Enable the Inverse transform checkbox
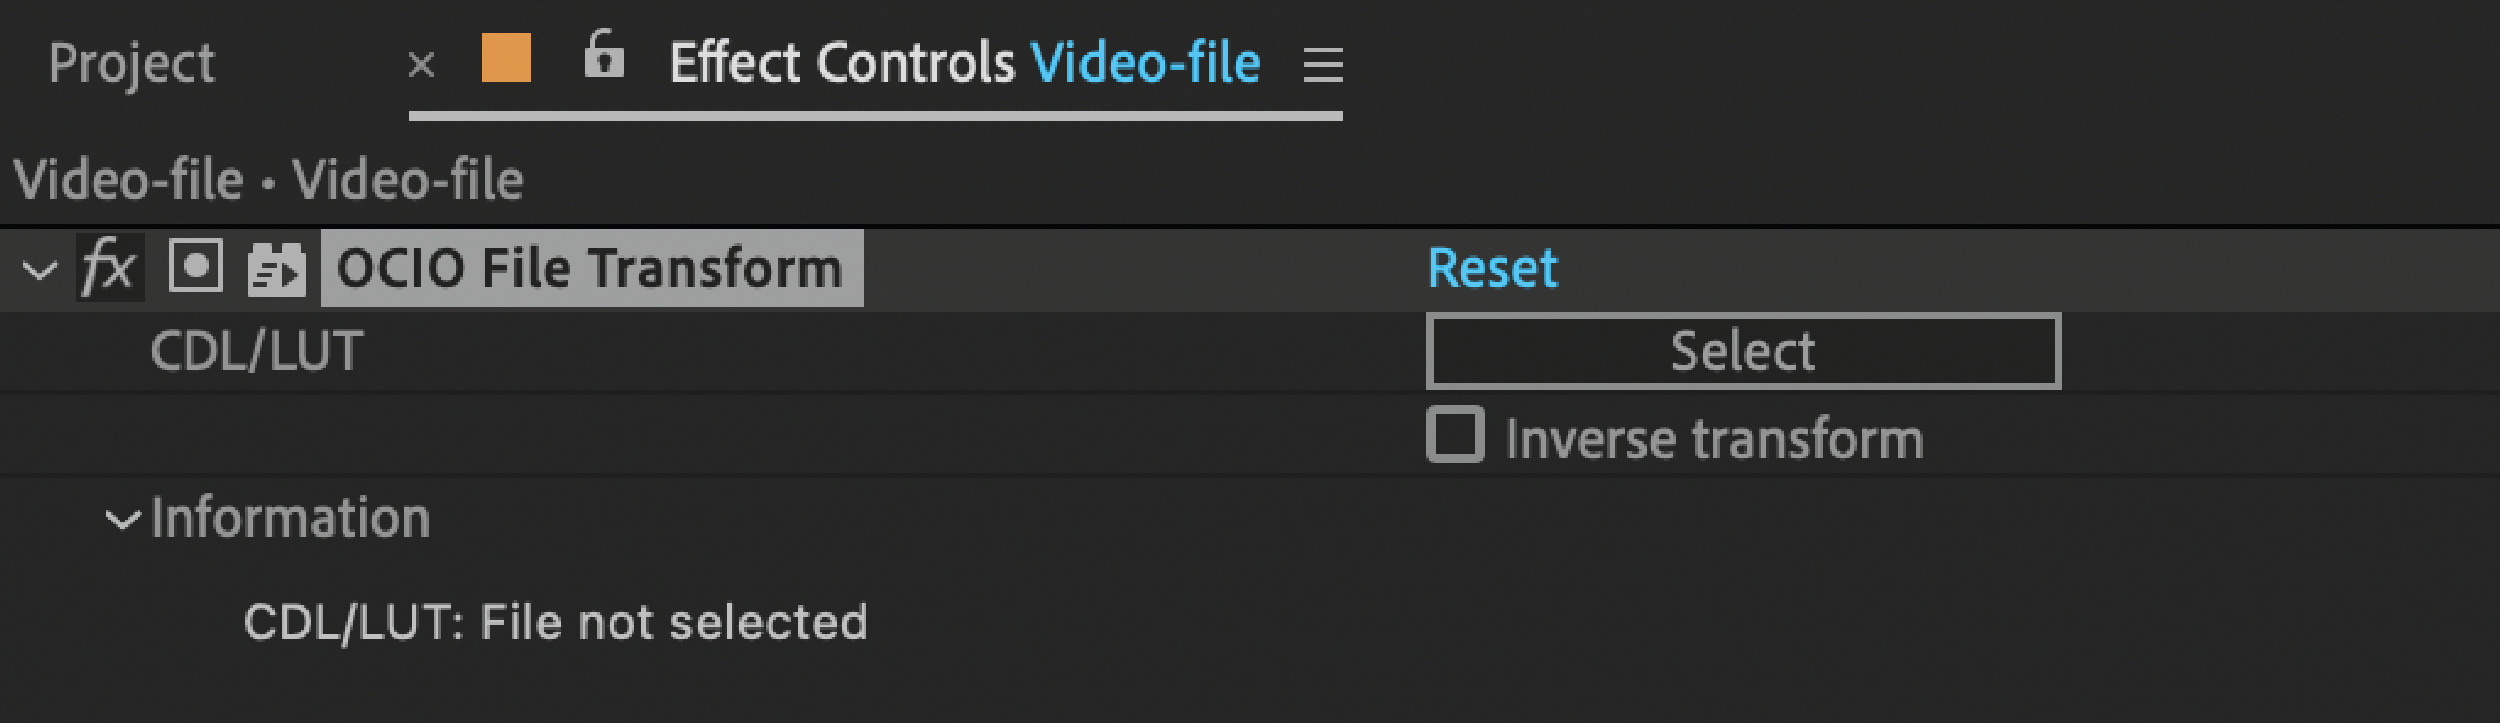2500x723 pixels. click(x=1456, y=436)
